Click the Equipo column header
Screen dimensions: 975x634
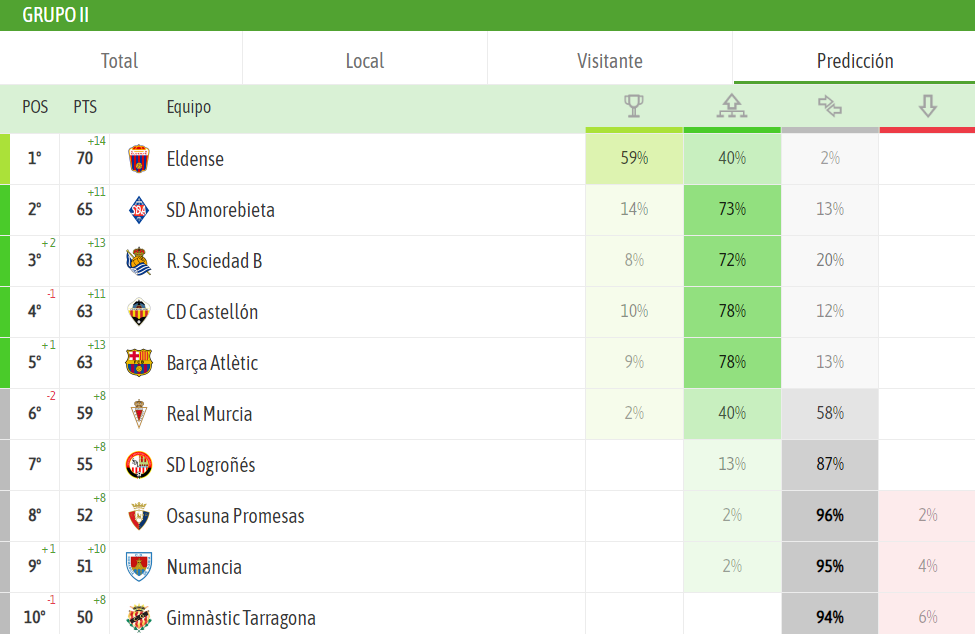[189, 108]
